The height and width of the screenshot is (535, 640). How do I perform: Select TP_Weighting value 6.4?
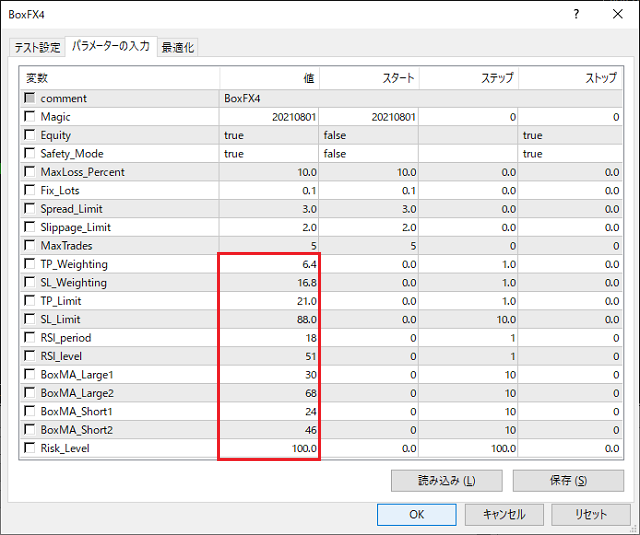coord(269,264)
